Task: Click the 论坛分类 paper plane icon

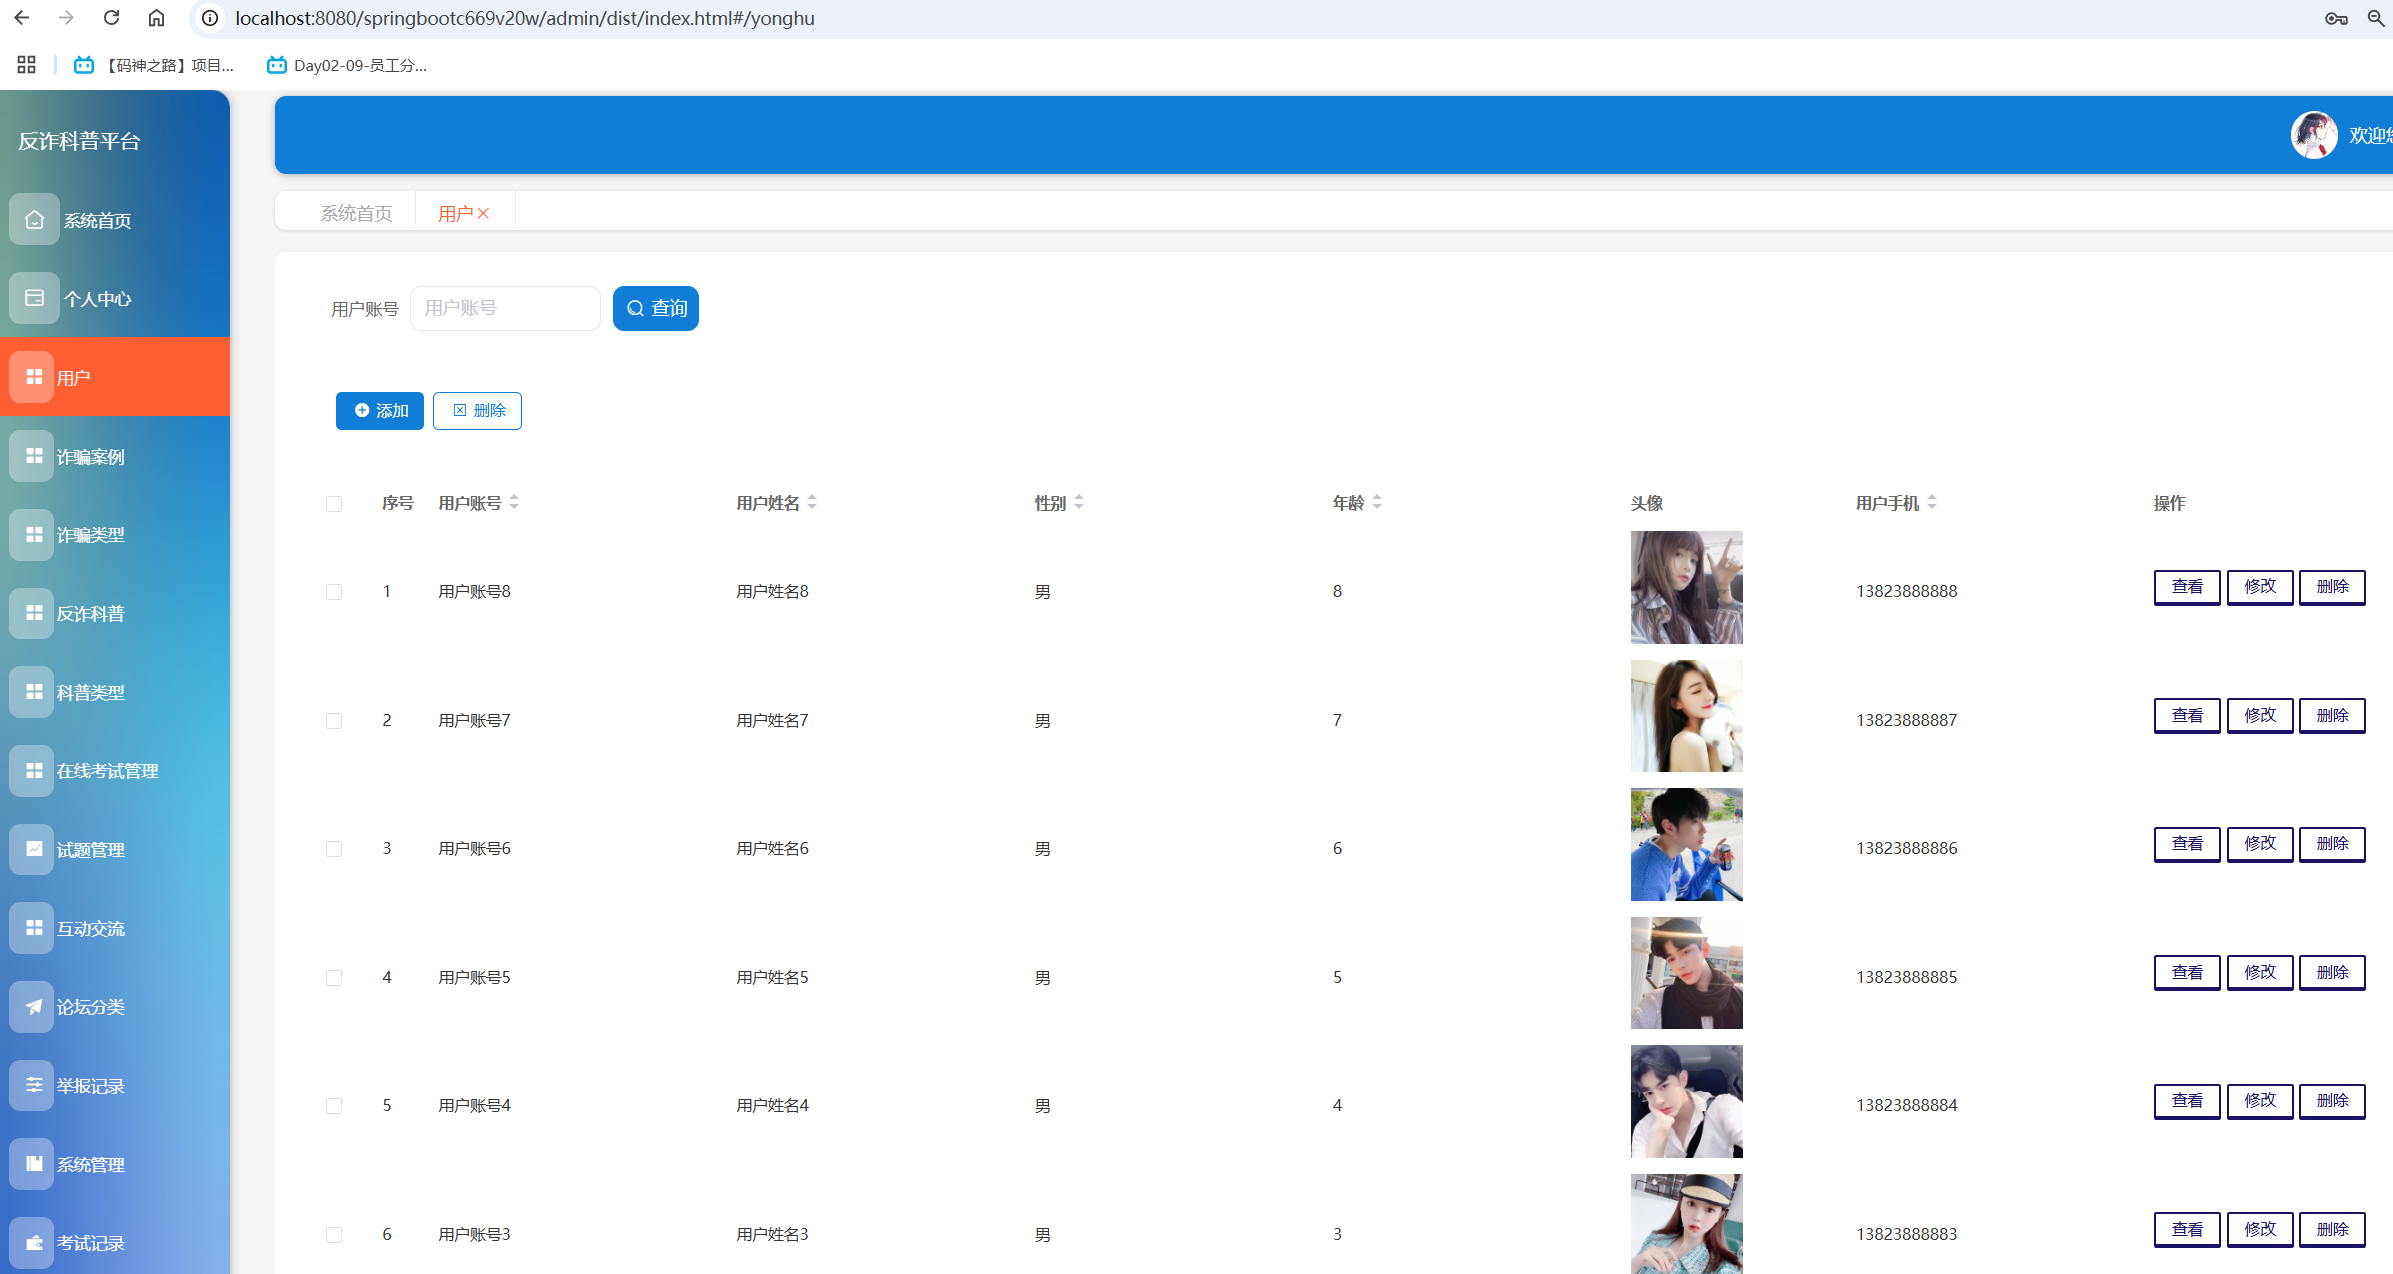Action: [34, 1006]
